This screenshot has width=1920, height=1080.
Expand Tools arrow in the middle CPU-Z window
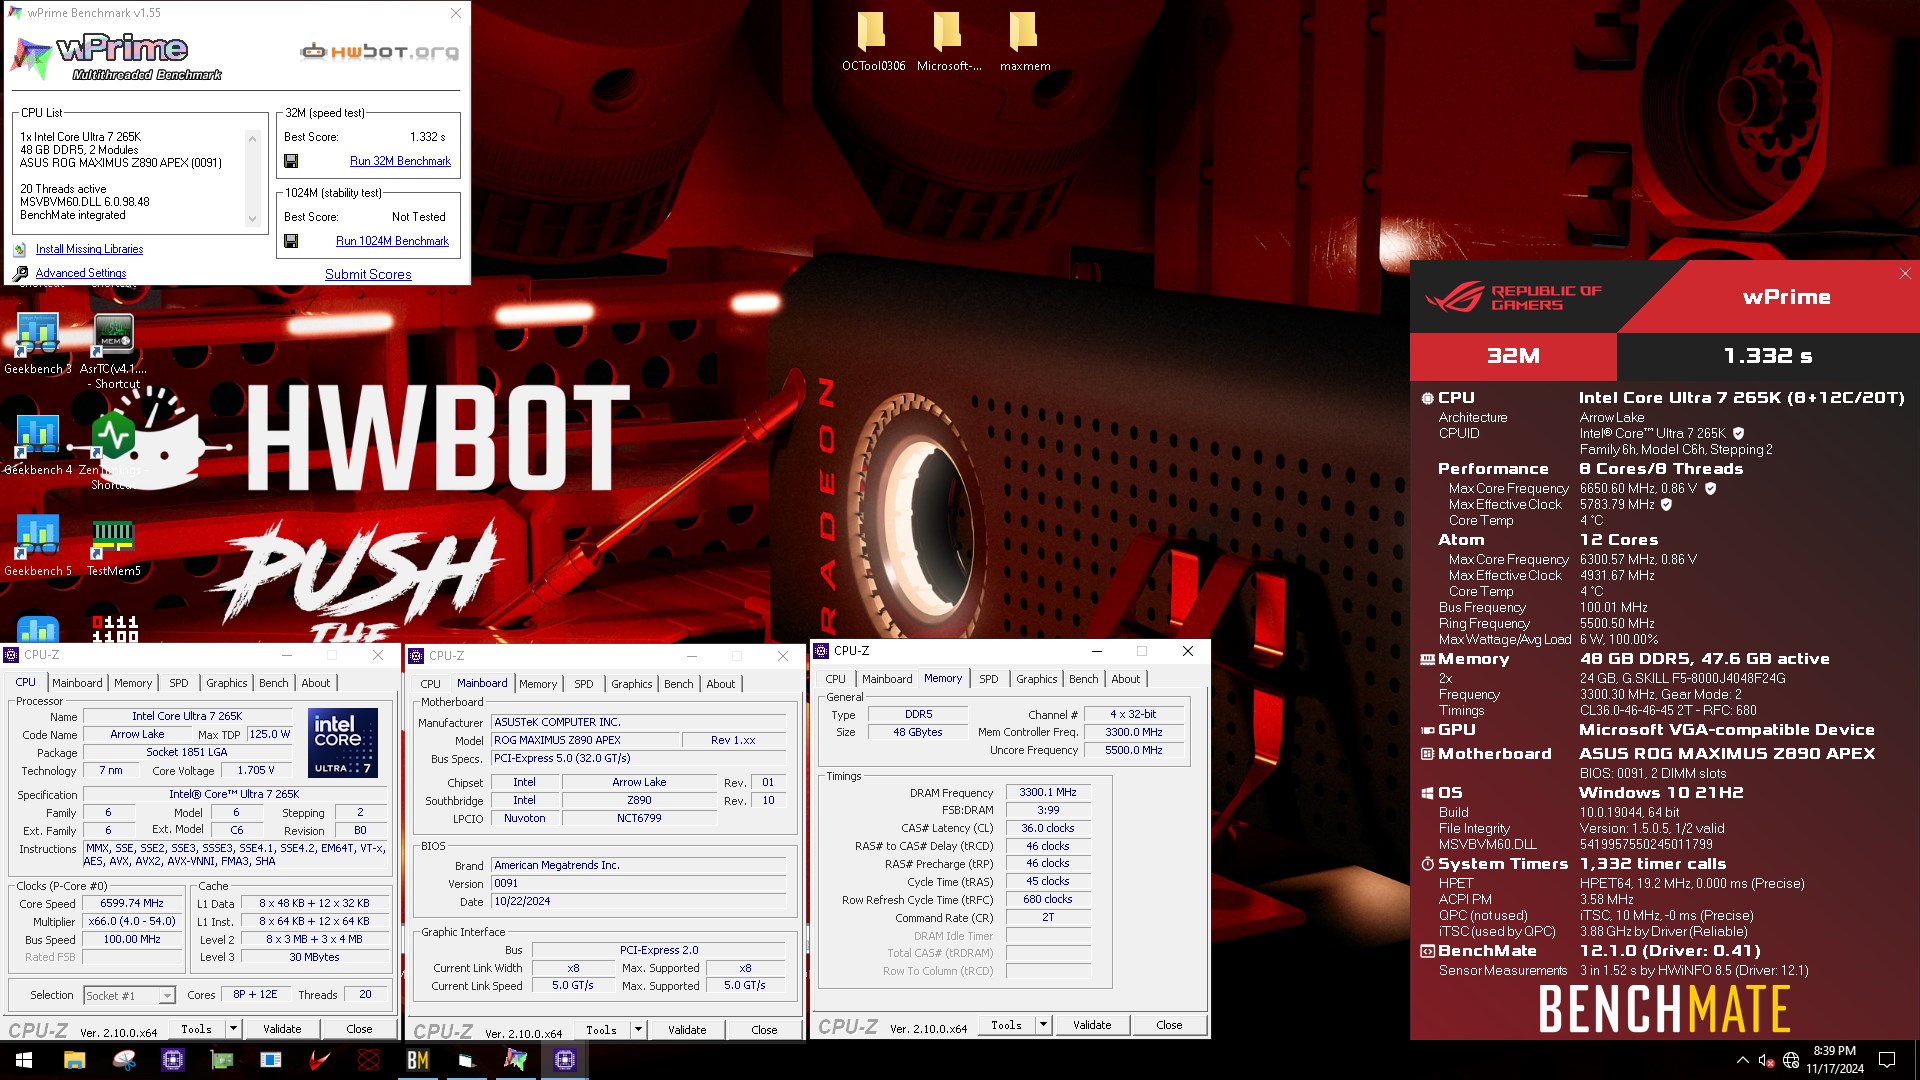coord(638,1029)
